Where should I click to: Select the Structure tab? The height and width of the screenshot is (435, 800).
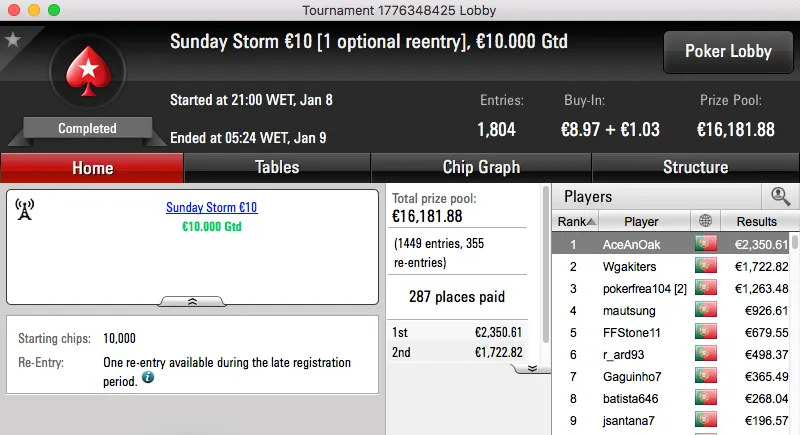pyautogui.click(x=695, y=167)
